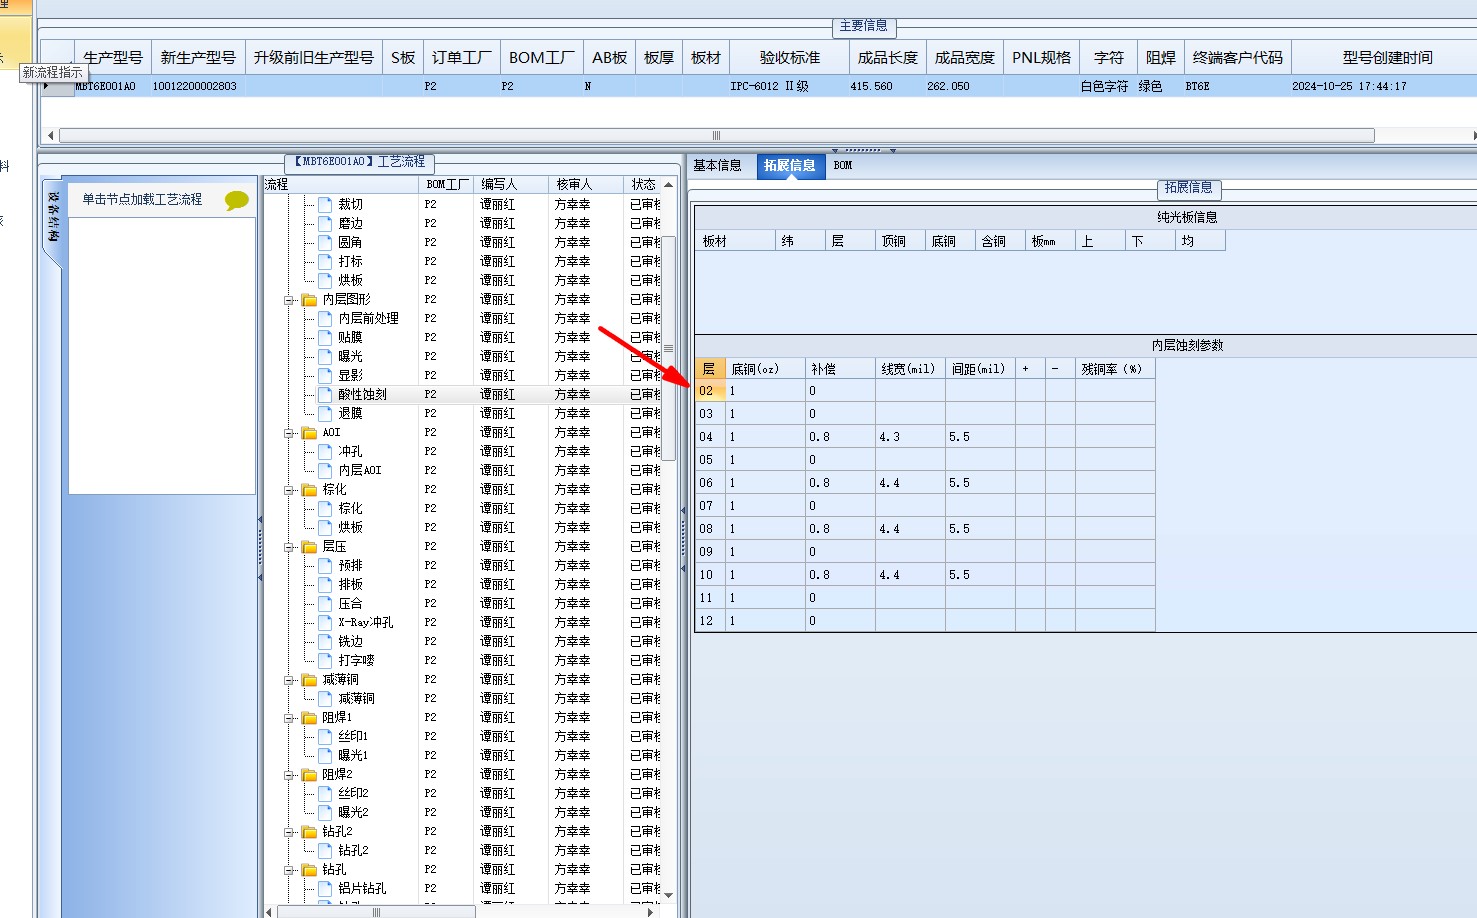Click the document icon beside 压合
Screen dimensions: 1477x918
[325, 603]
